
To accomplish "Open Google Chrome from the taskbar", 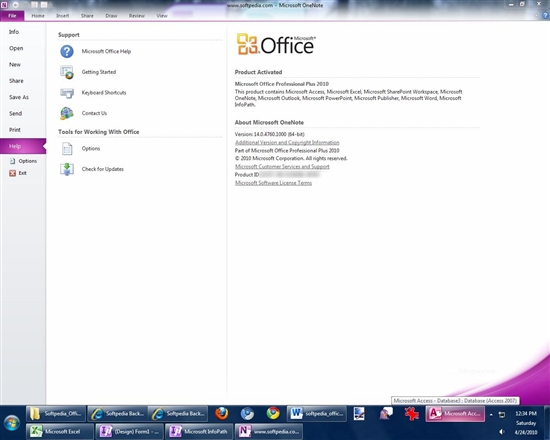I will [x=273, y=413].
